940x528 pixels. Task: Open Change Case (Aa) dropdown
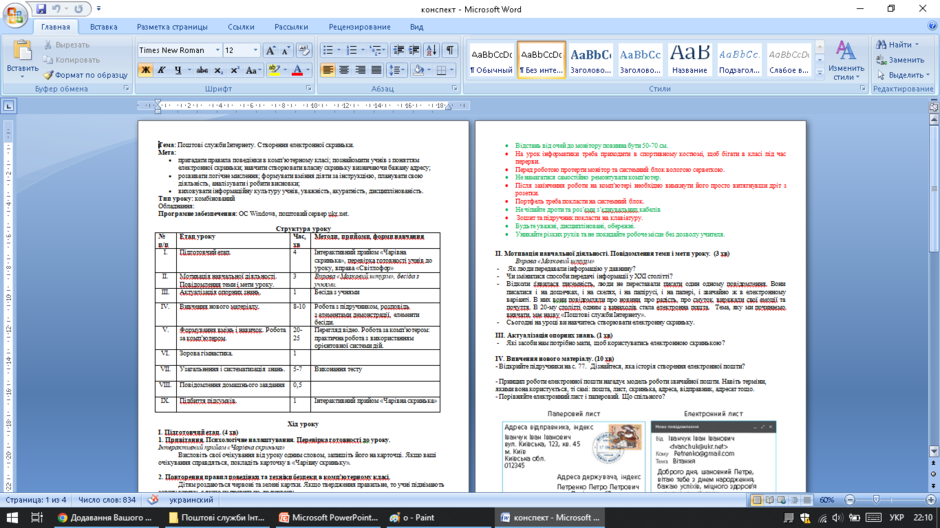tap(253, 71)
